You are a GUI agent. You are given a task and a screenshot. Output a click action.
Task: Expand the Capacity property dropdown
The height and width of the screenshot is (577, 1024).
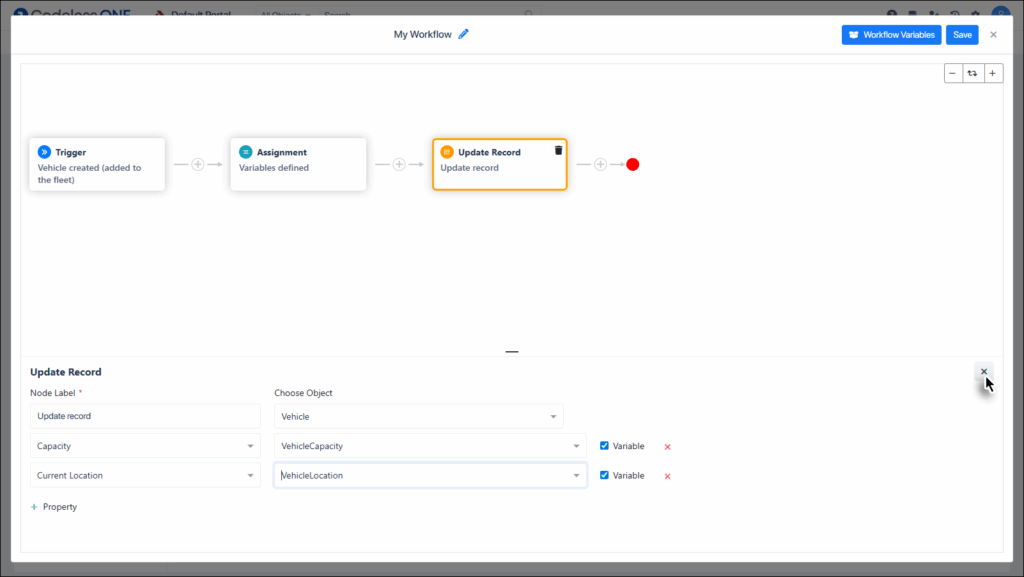[145, 446]
